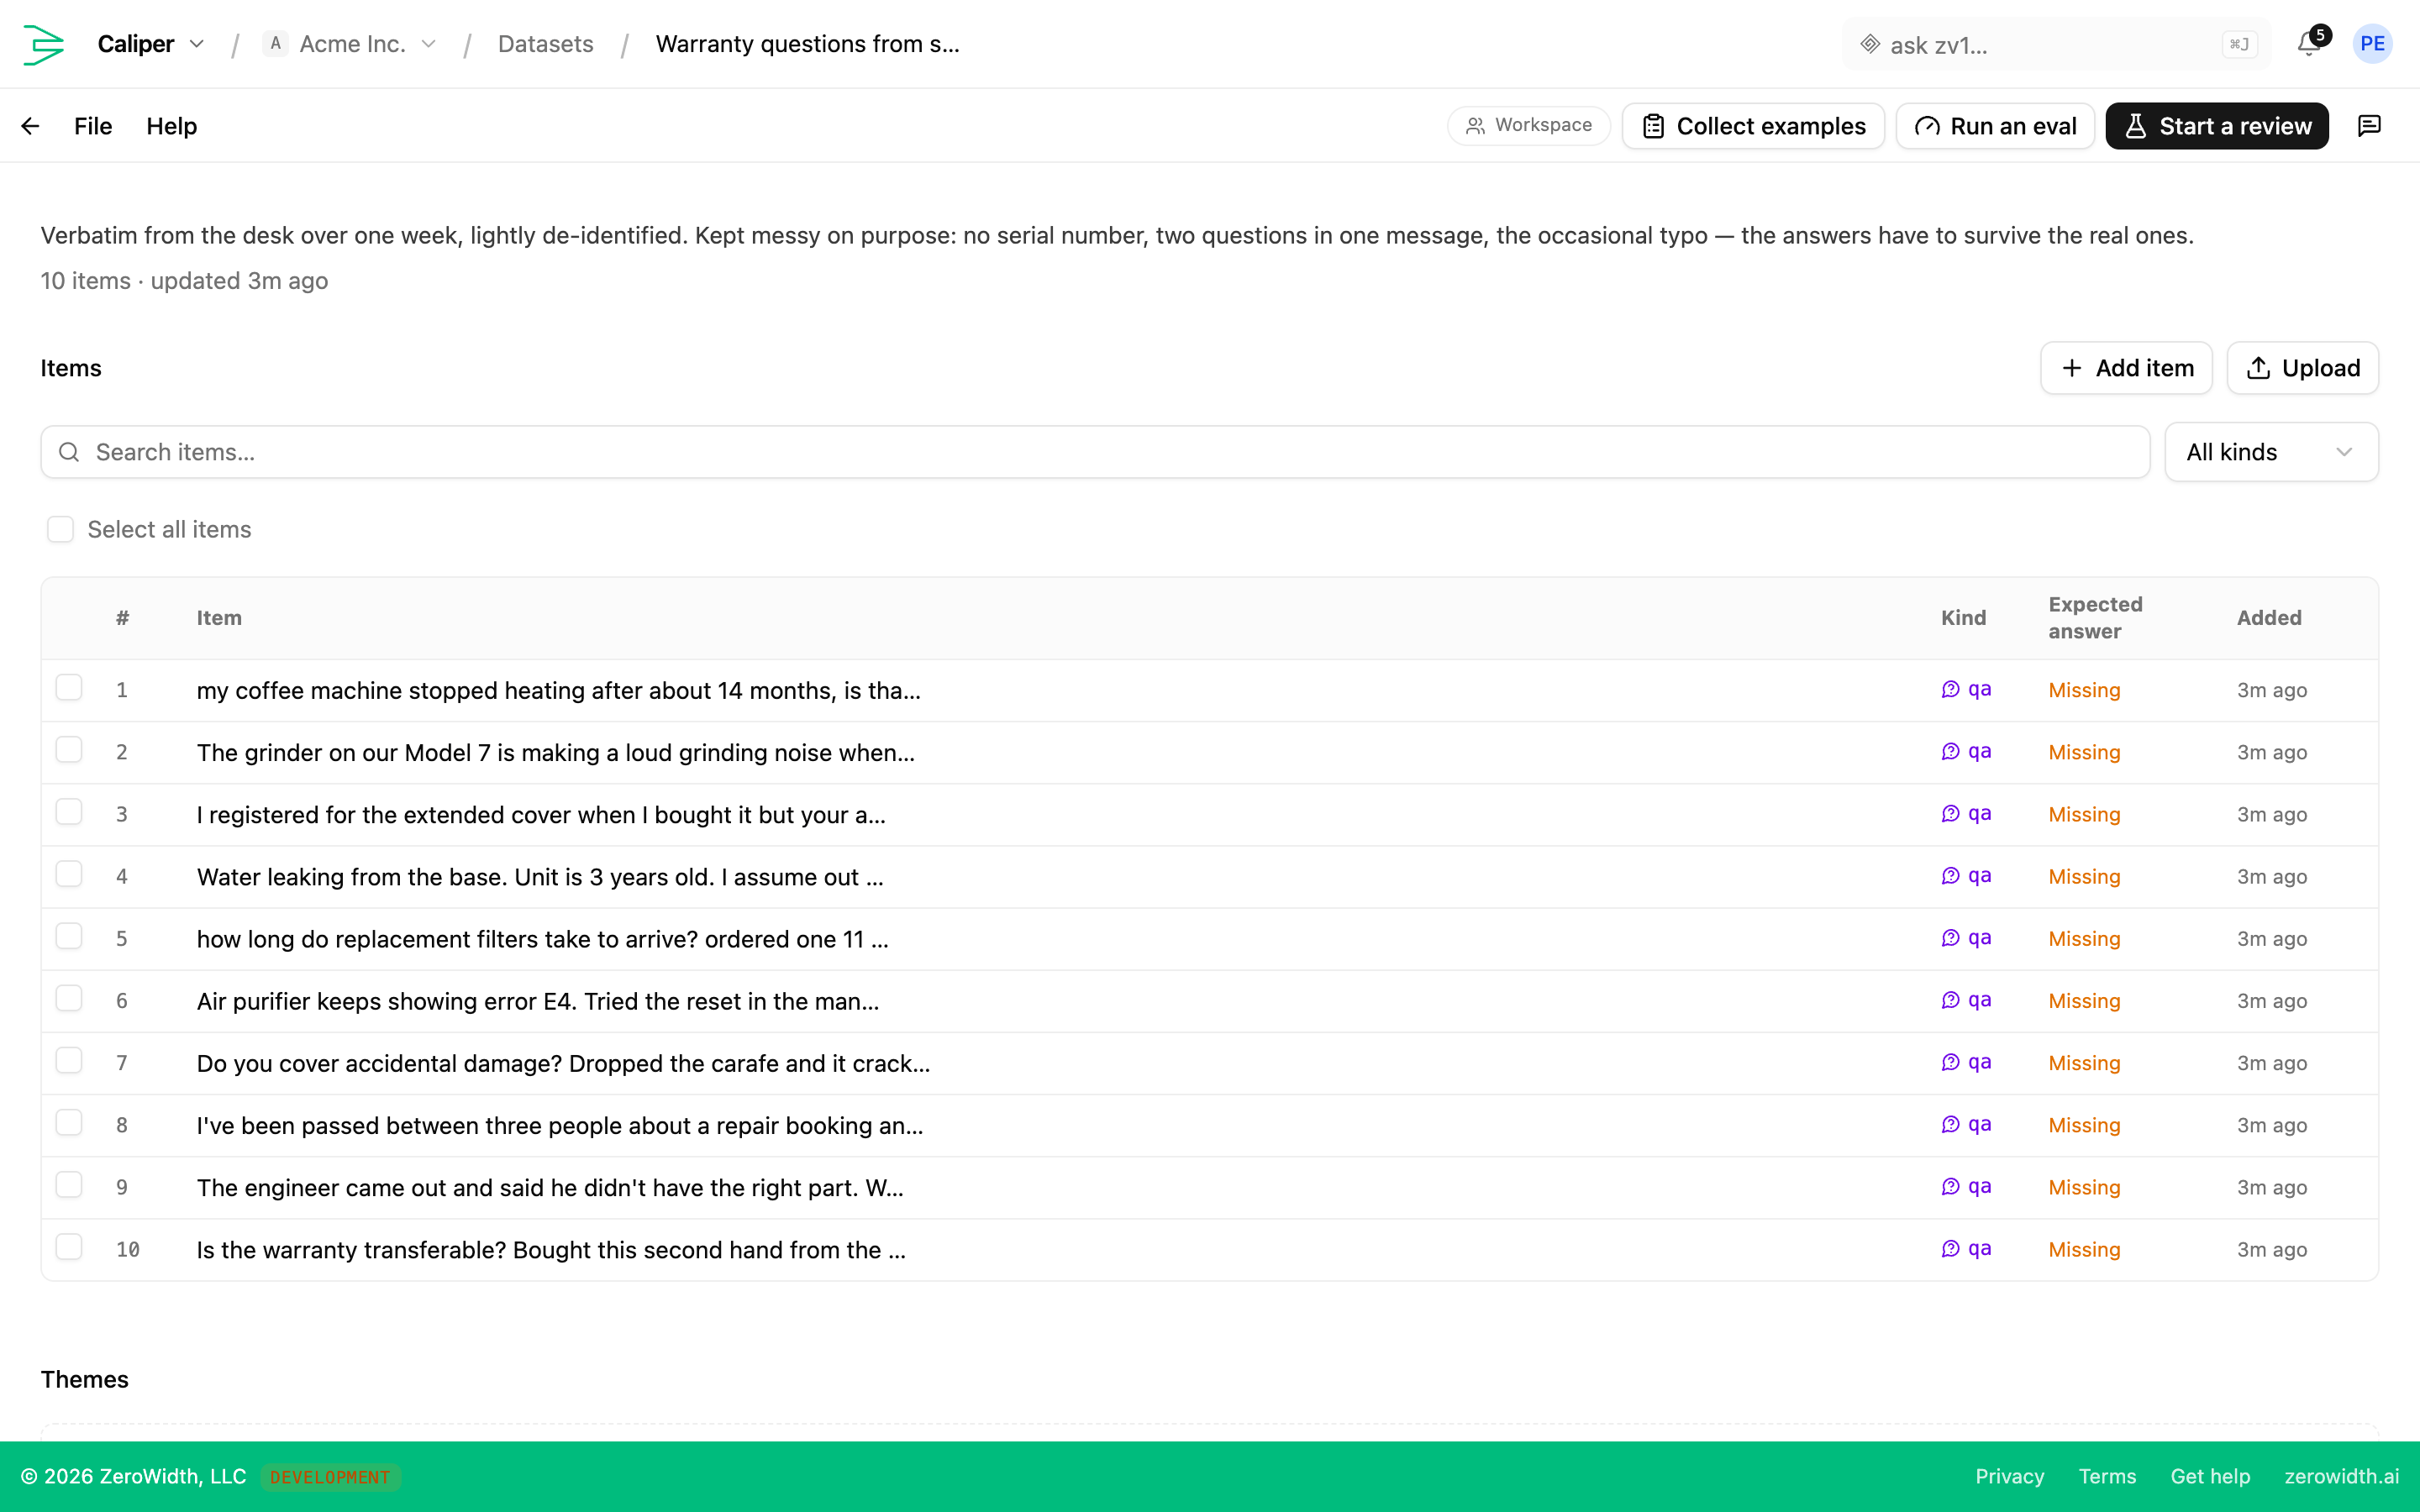Open the PE user avatar

(2372, 44)
